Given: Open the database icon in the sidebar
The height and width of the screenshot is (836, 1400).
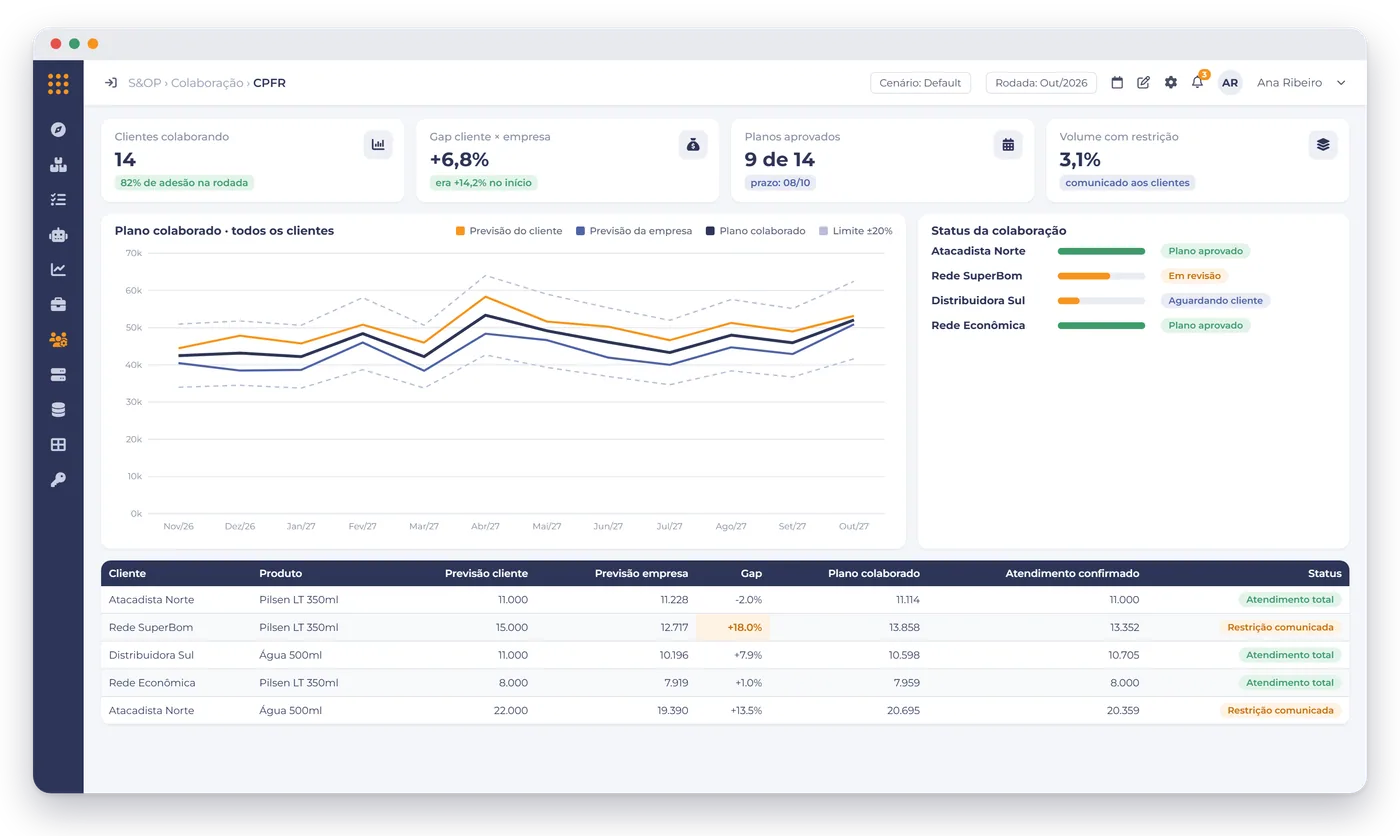Looking at the screenshot, I should tap(58, 409).
